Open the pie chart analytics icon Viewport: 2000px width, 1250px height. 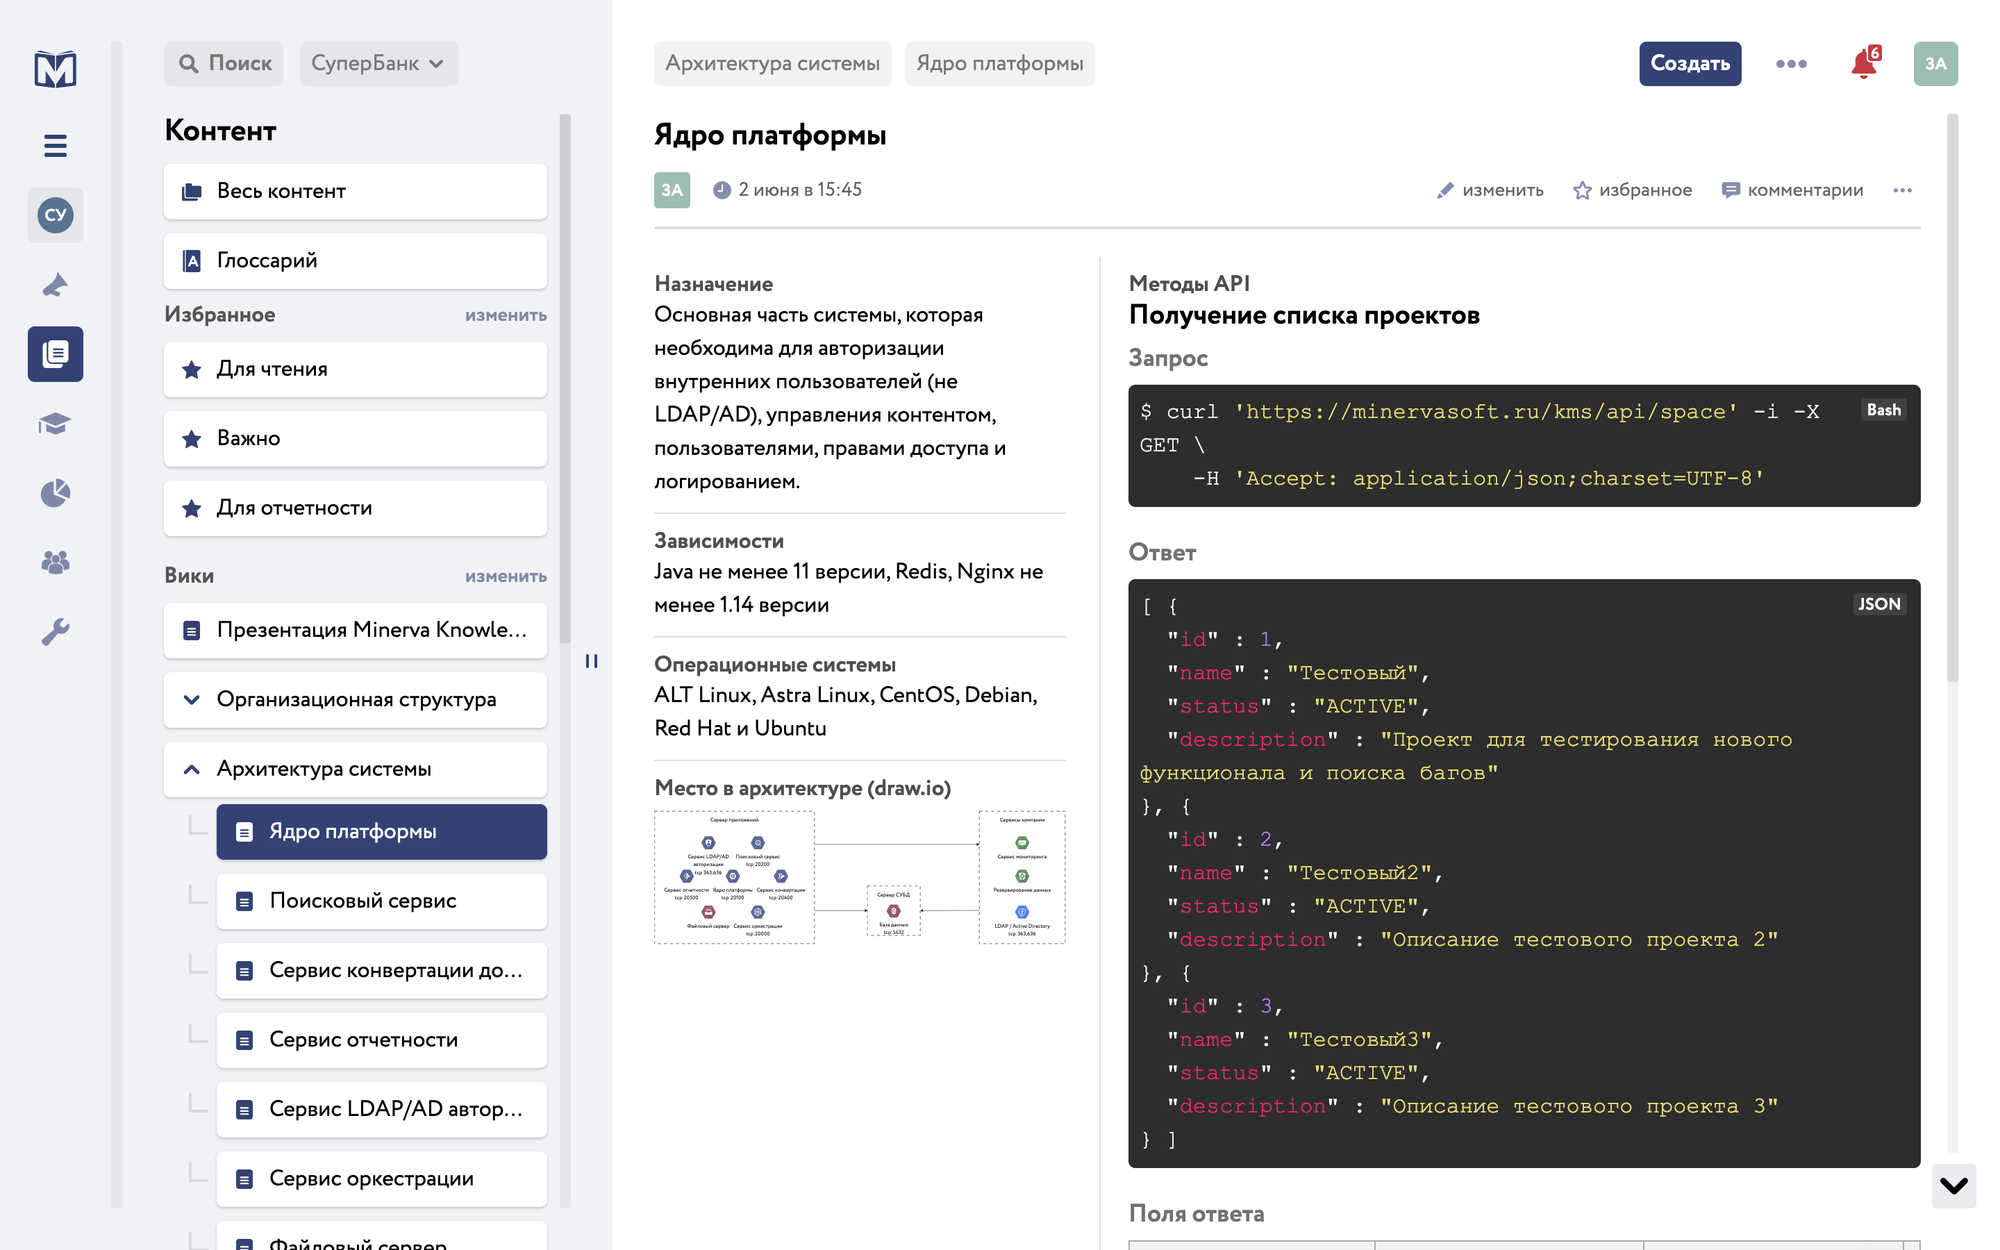tap(55, 493)
